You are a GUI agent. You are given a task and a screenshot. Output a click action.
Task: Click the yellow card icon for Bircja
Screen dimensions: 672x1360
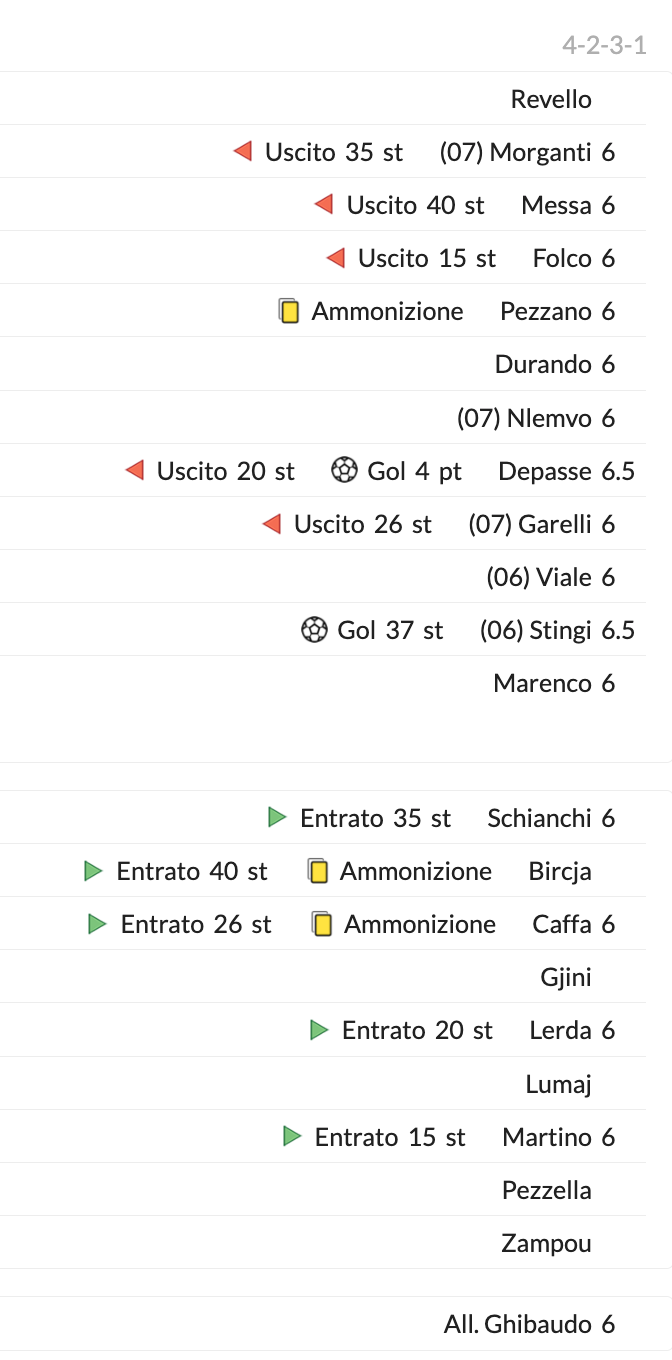(x=318, y=871)
